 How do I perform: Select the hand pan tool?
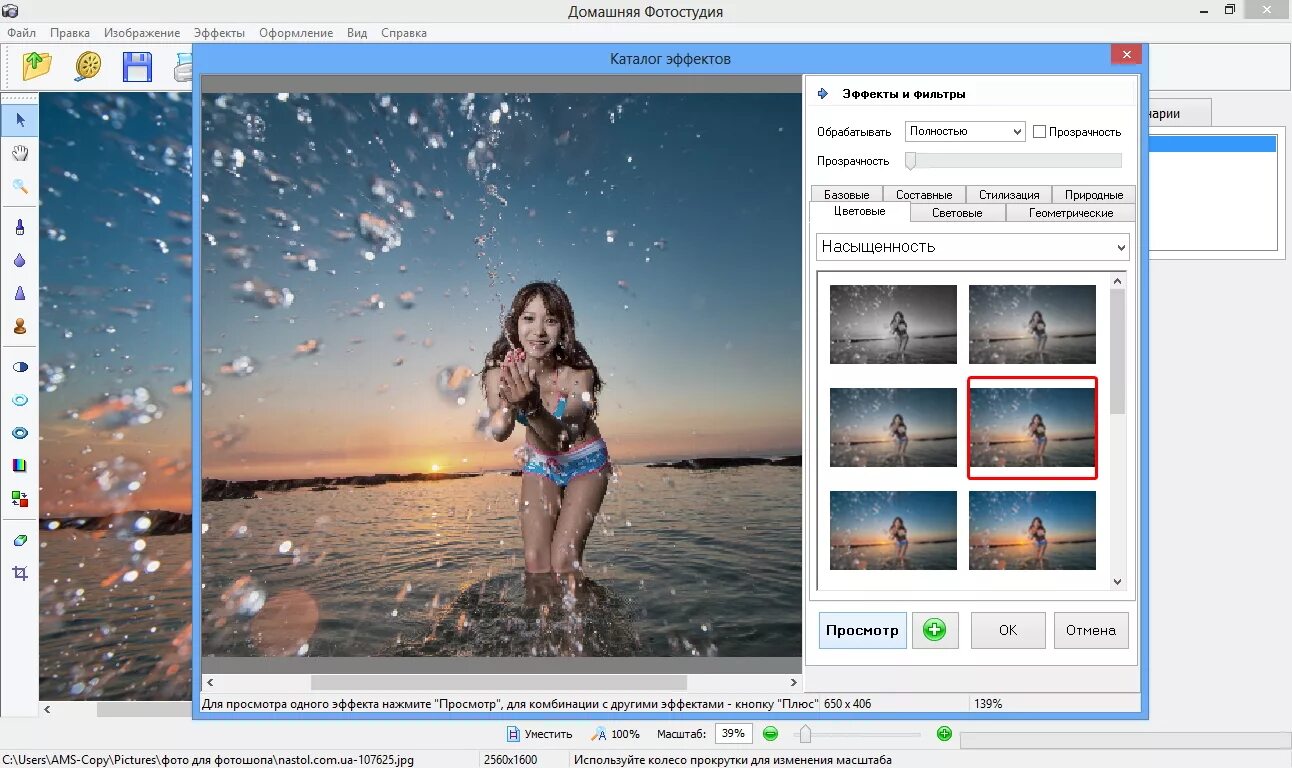click(x=20, y=153)
